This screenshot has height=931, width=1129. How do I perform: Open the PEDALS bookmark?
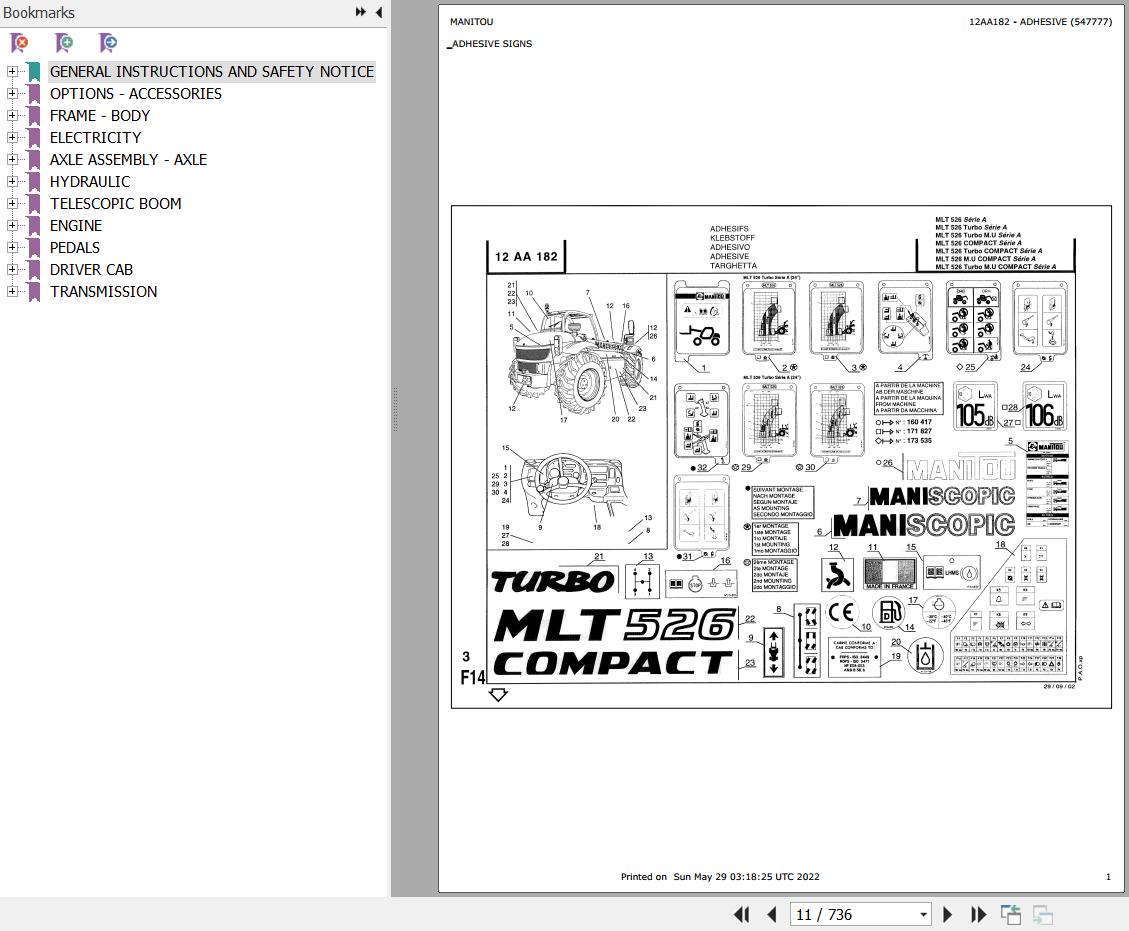75,247
